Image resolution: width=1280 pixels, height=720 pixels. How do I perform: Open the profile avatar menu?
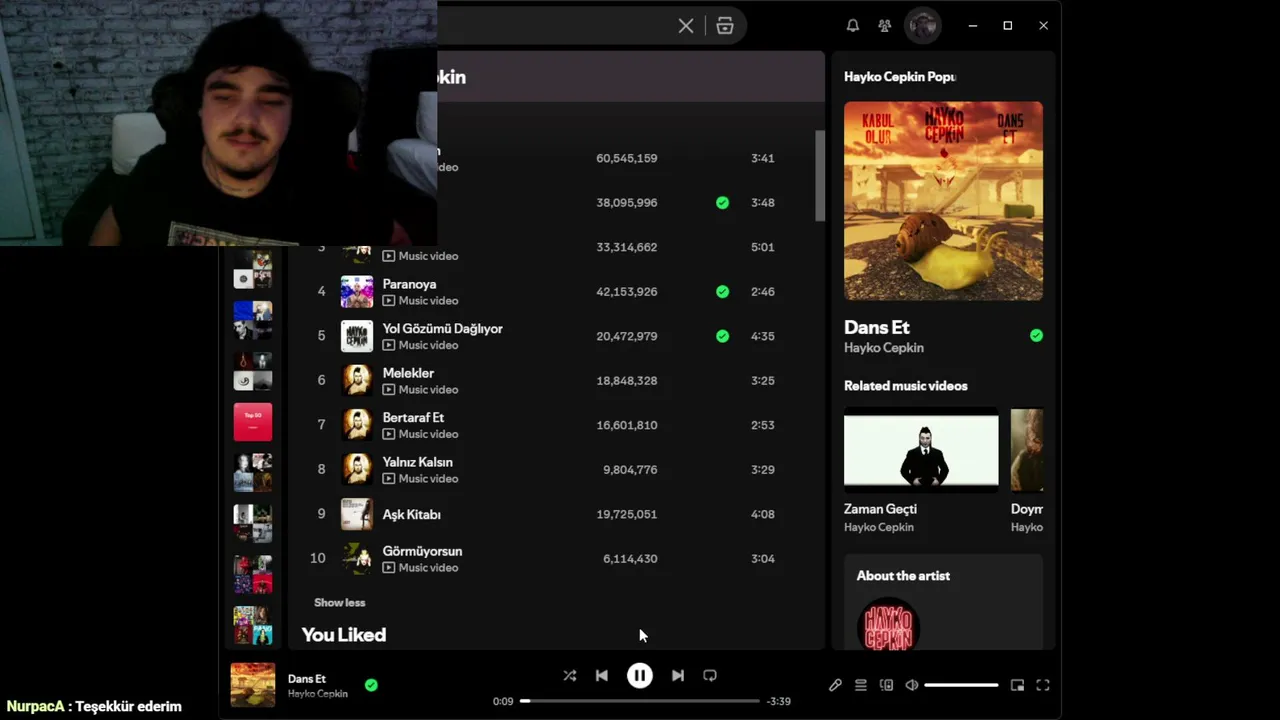click(x=923, y=25)
